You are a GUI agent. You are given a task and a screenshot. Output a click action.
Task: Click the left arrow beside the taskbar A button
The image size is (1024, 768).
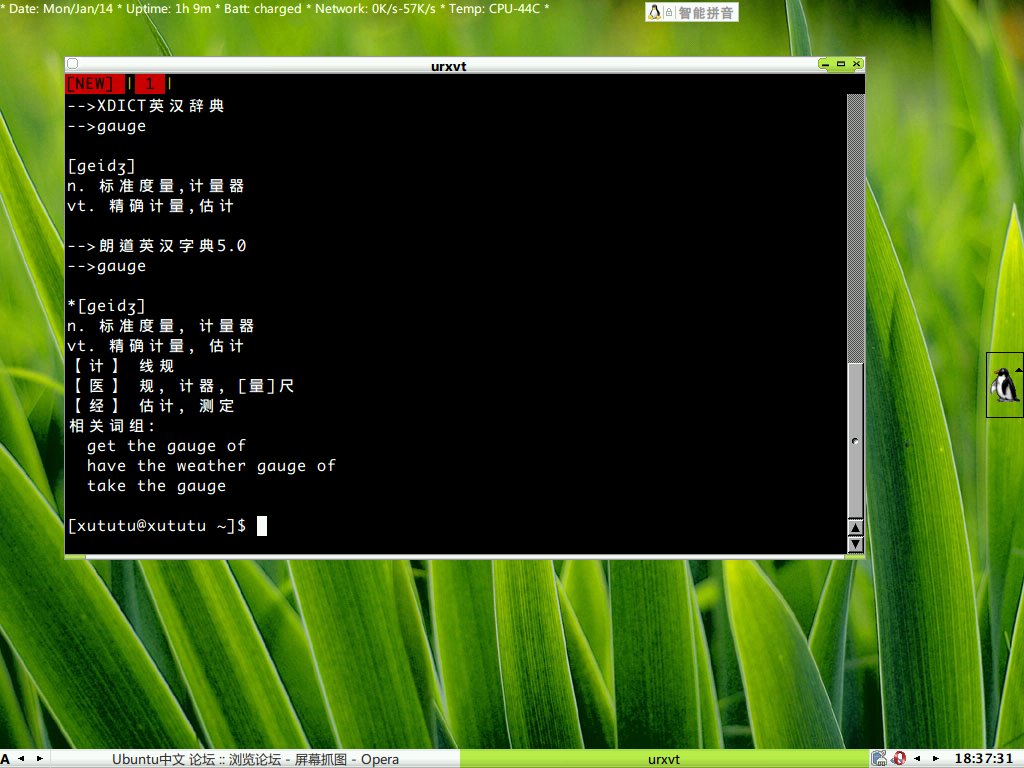21,759
